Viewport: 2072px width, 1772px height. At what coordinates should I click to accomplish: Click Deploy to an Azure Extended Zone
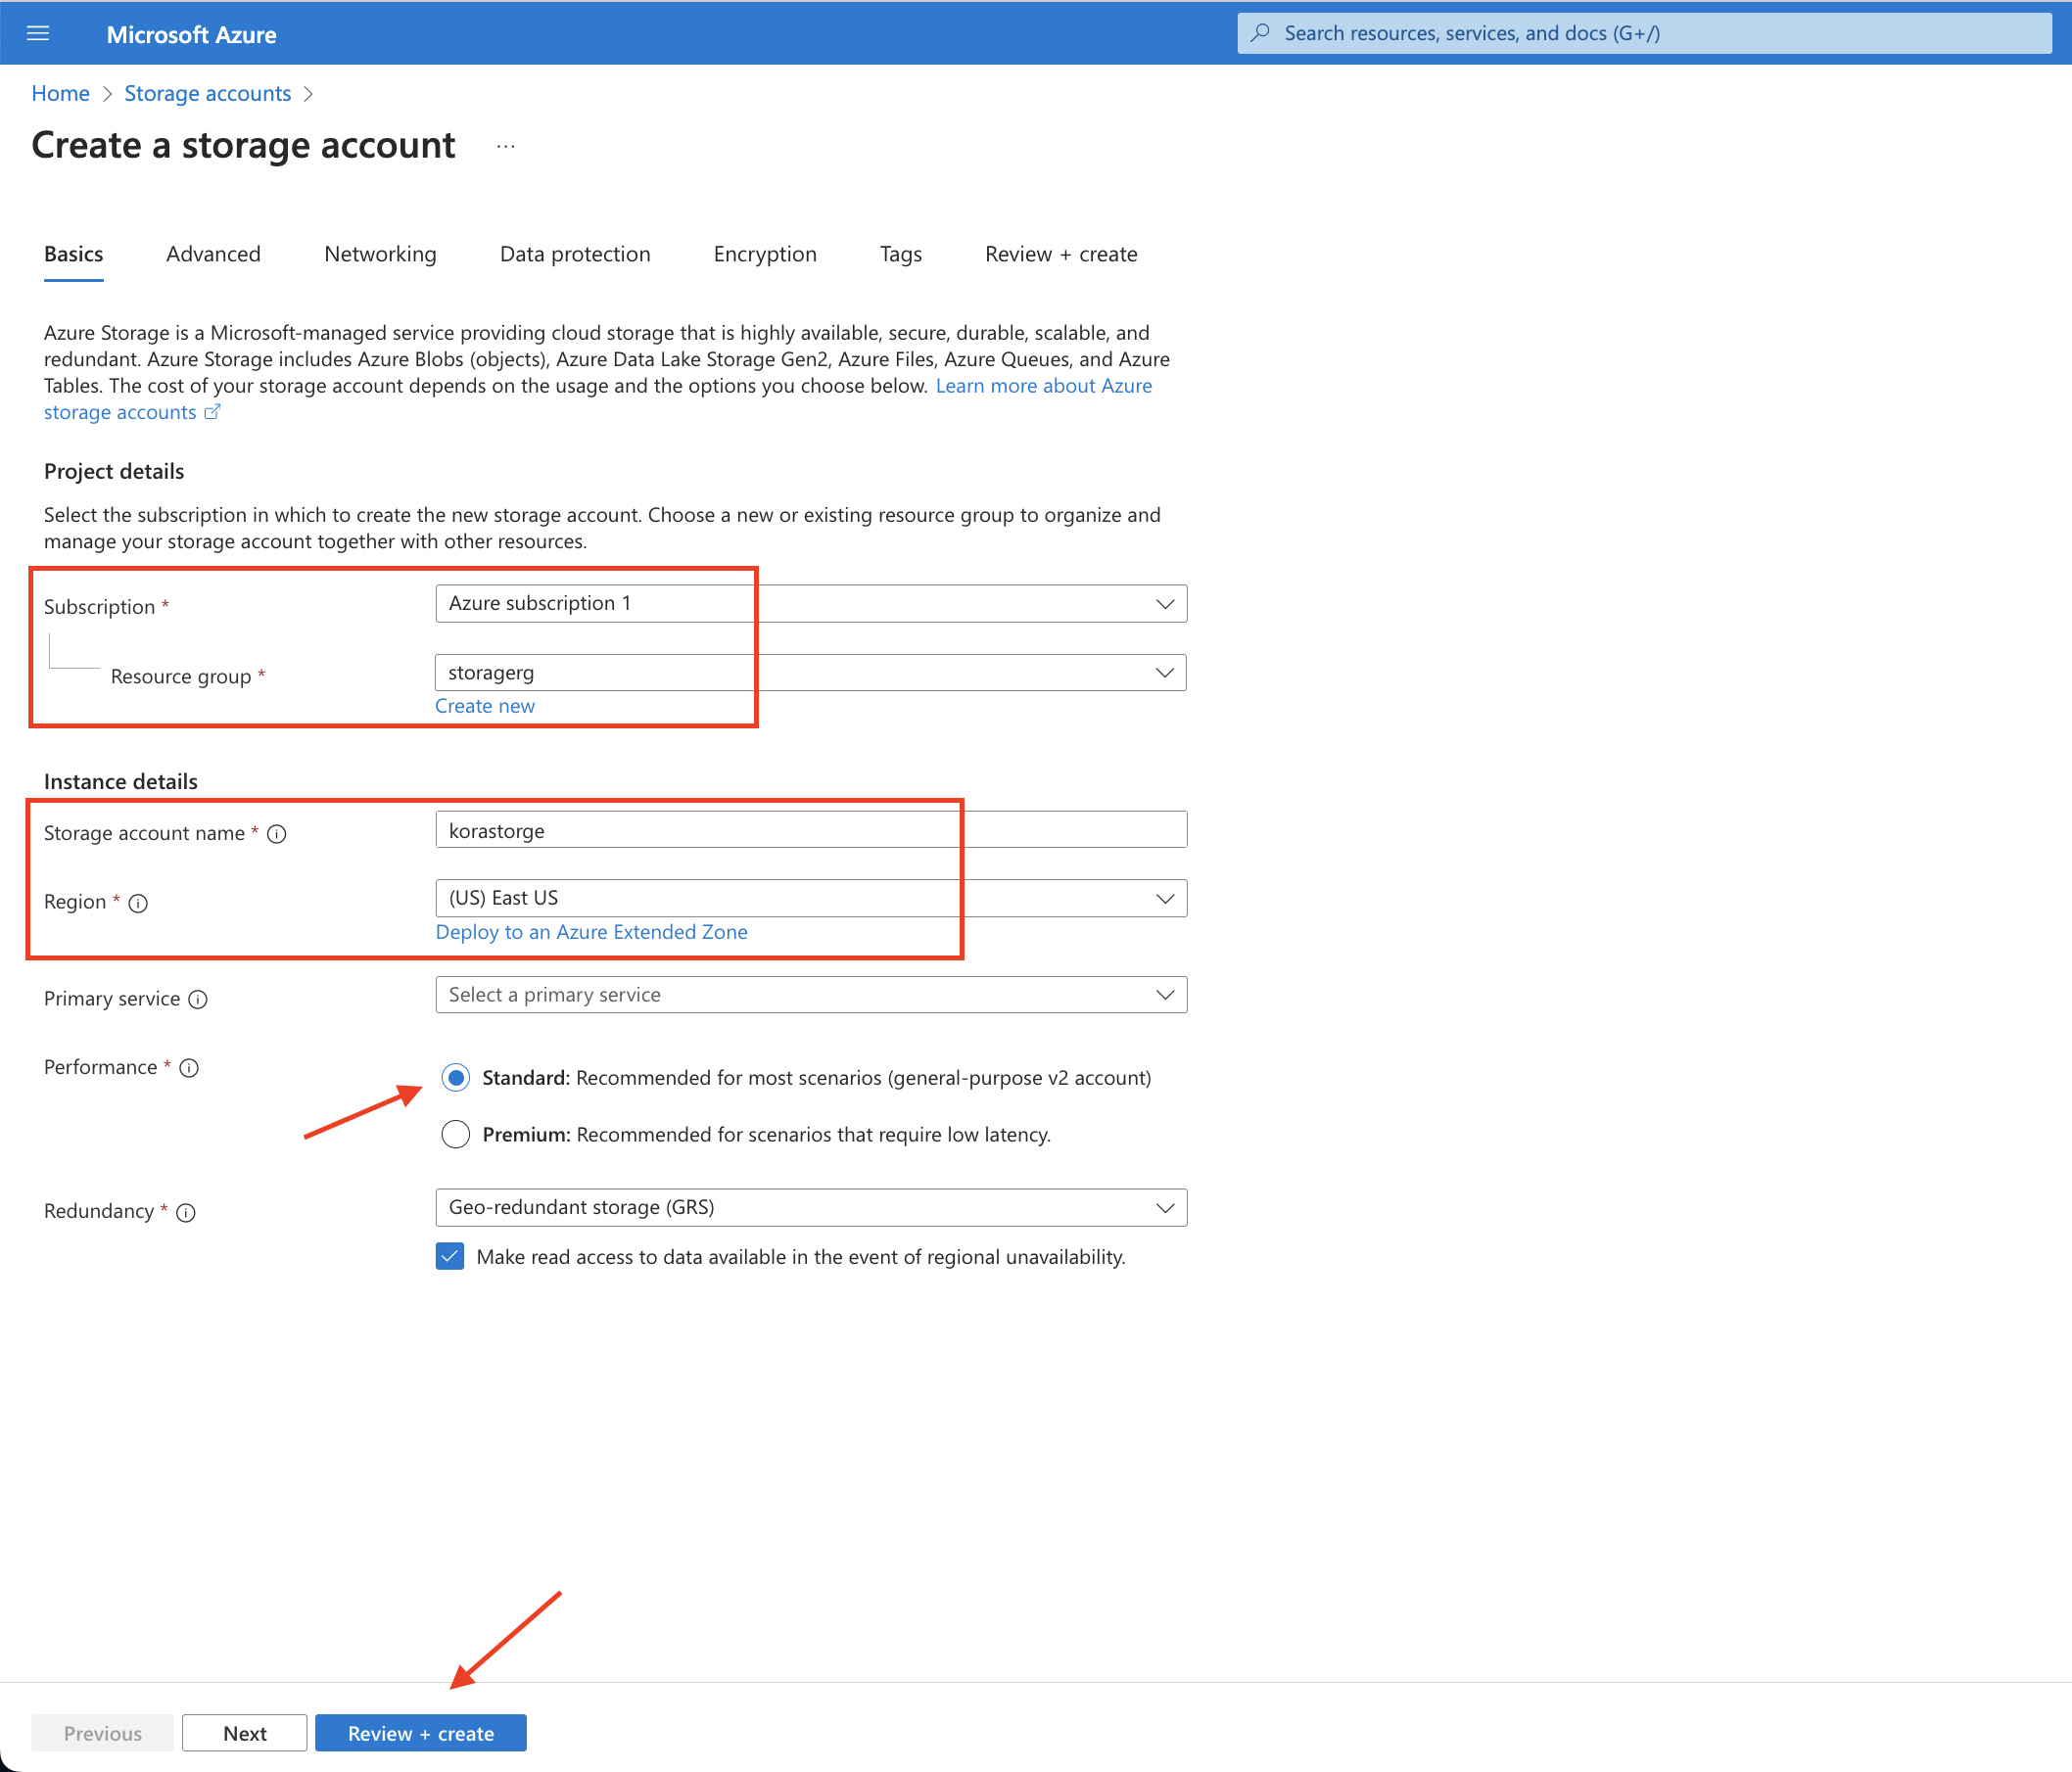(x=591, y=932)
